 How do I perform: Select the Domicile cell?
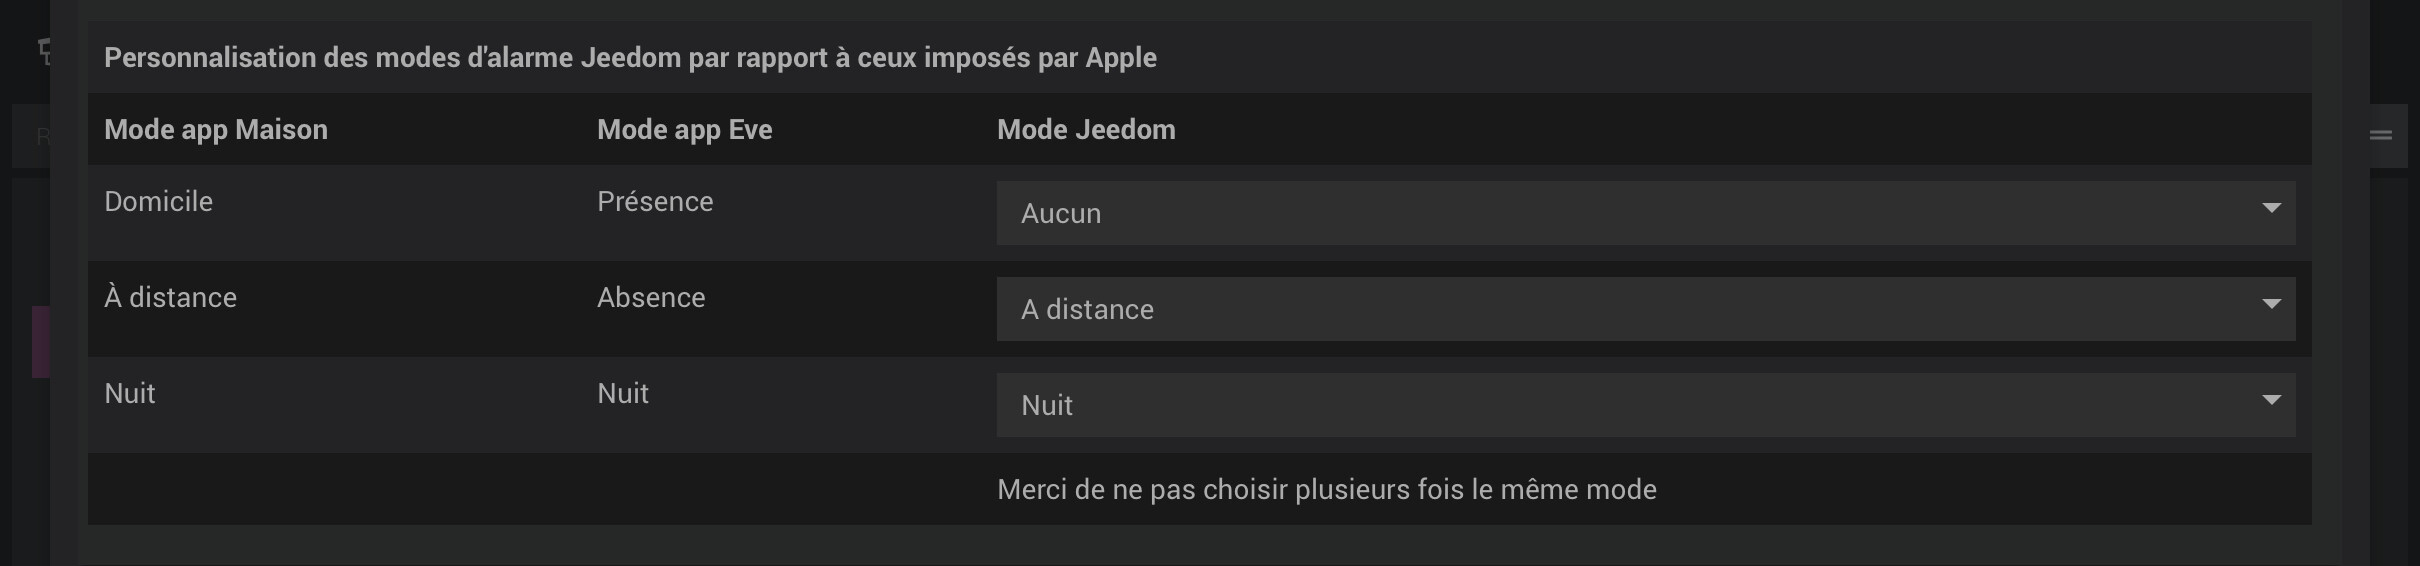tap(158, 201)
